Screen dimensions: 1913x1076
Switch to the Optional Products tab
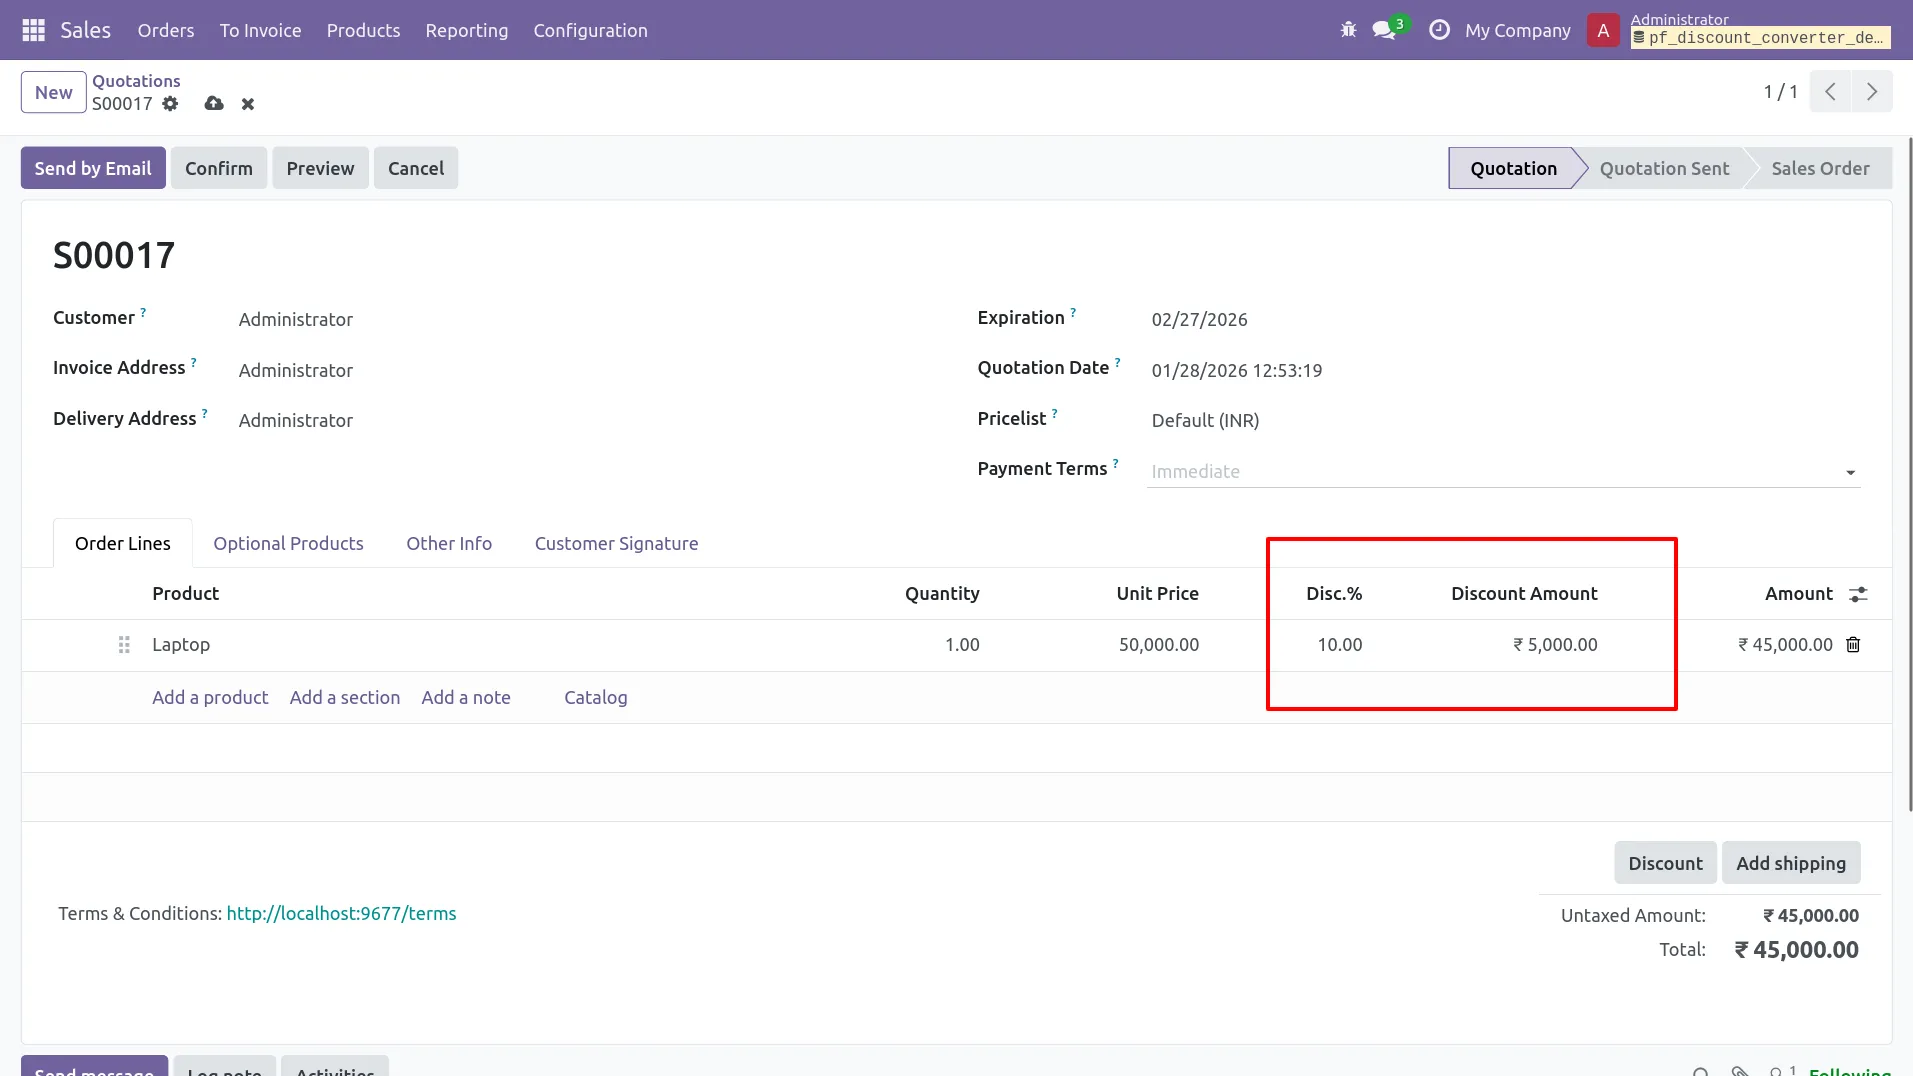pyautogui.click(x=288, y=543)
